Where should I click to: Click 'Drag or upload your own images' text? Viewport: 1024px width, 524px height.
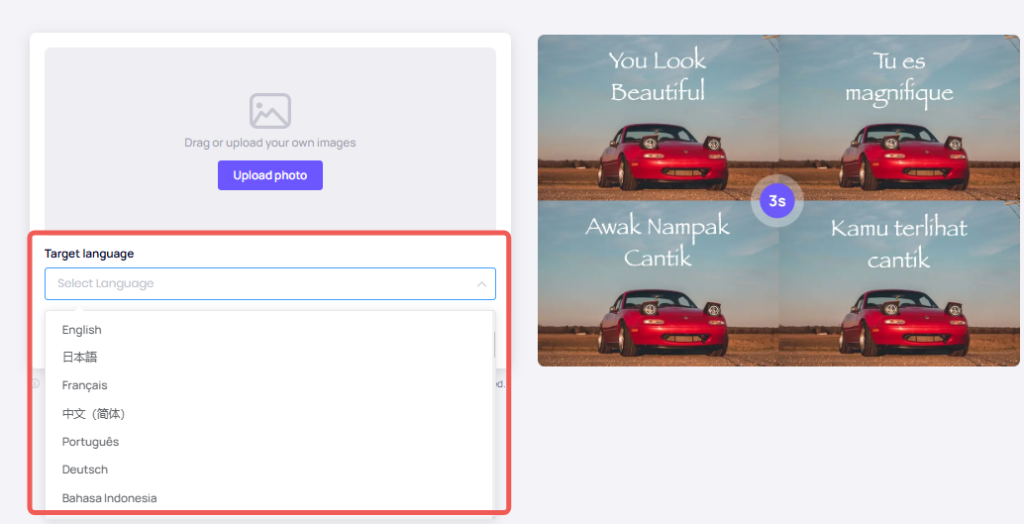[x=270, y=142]
